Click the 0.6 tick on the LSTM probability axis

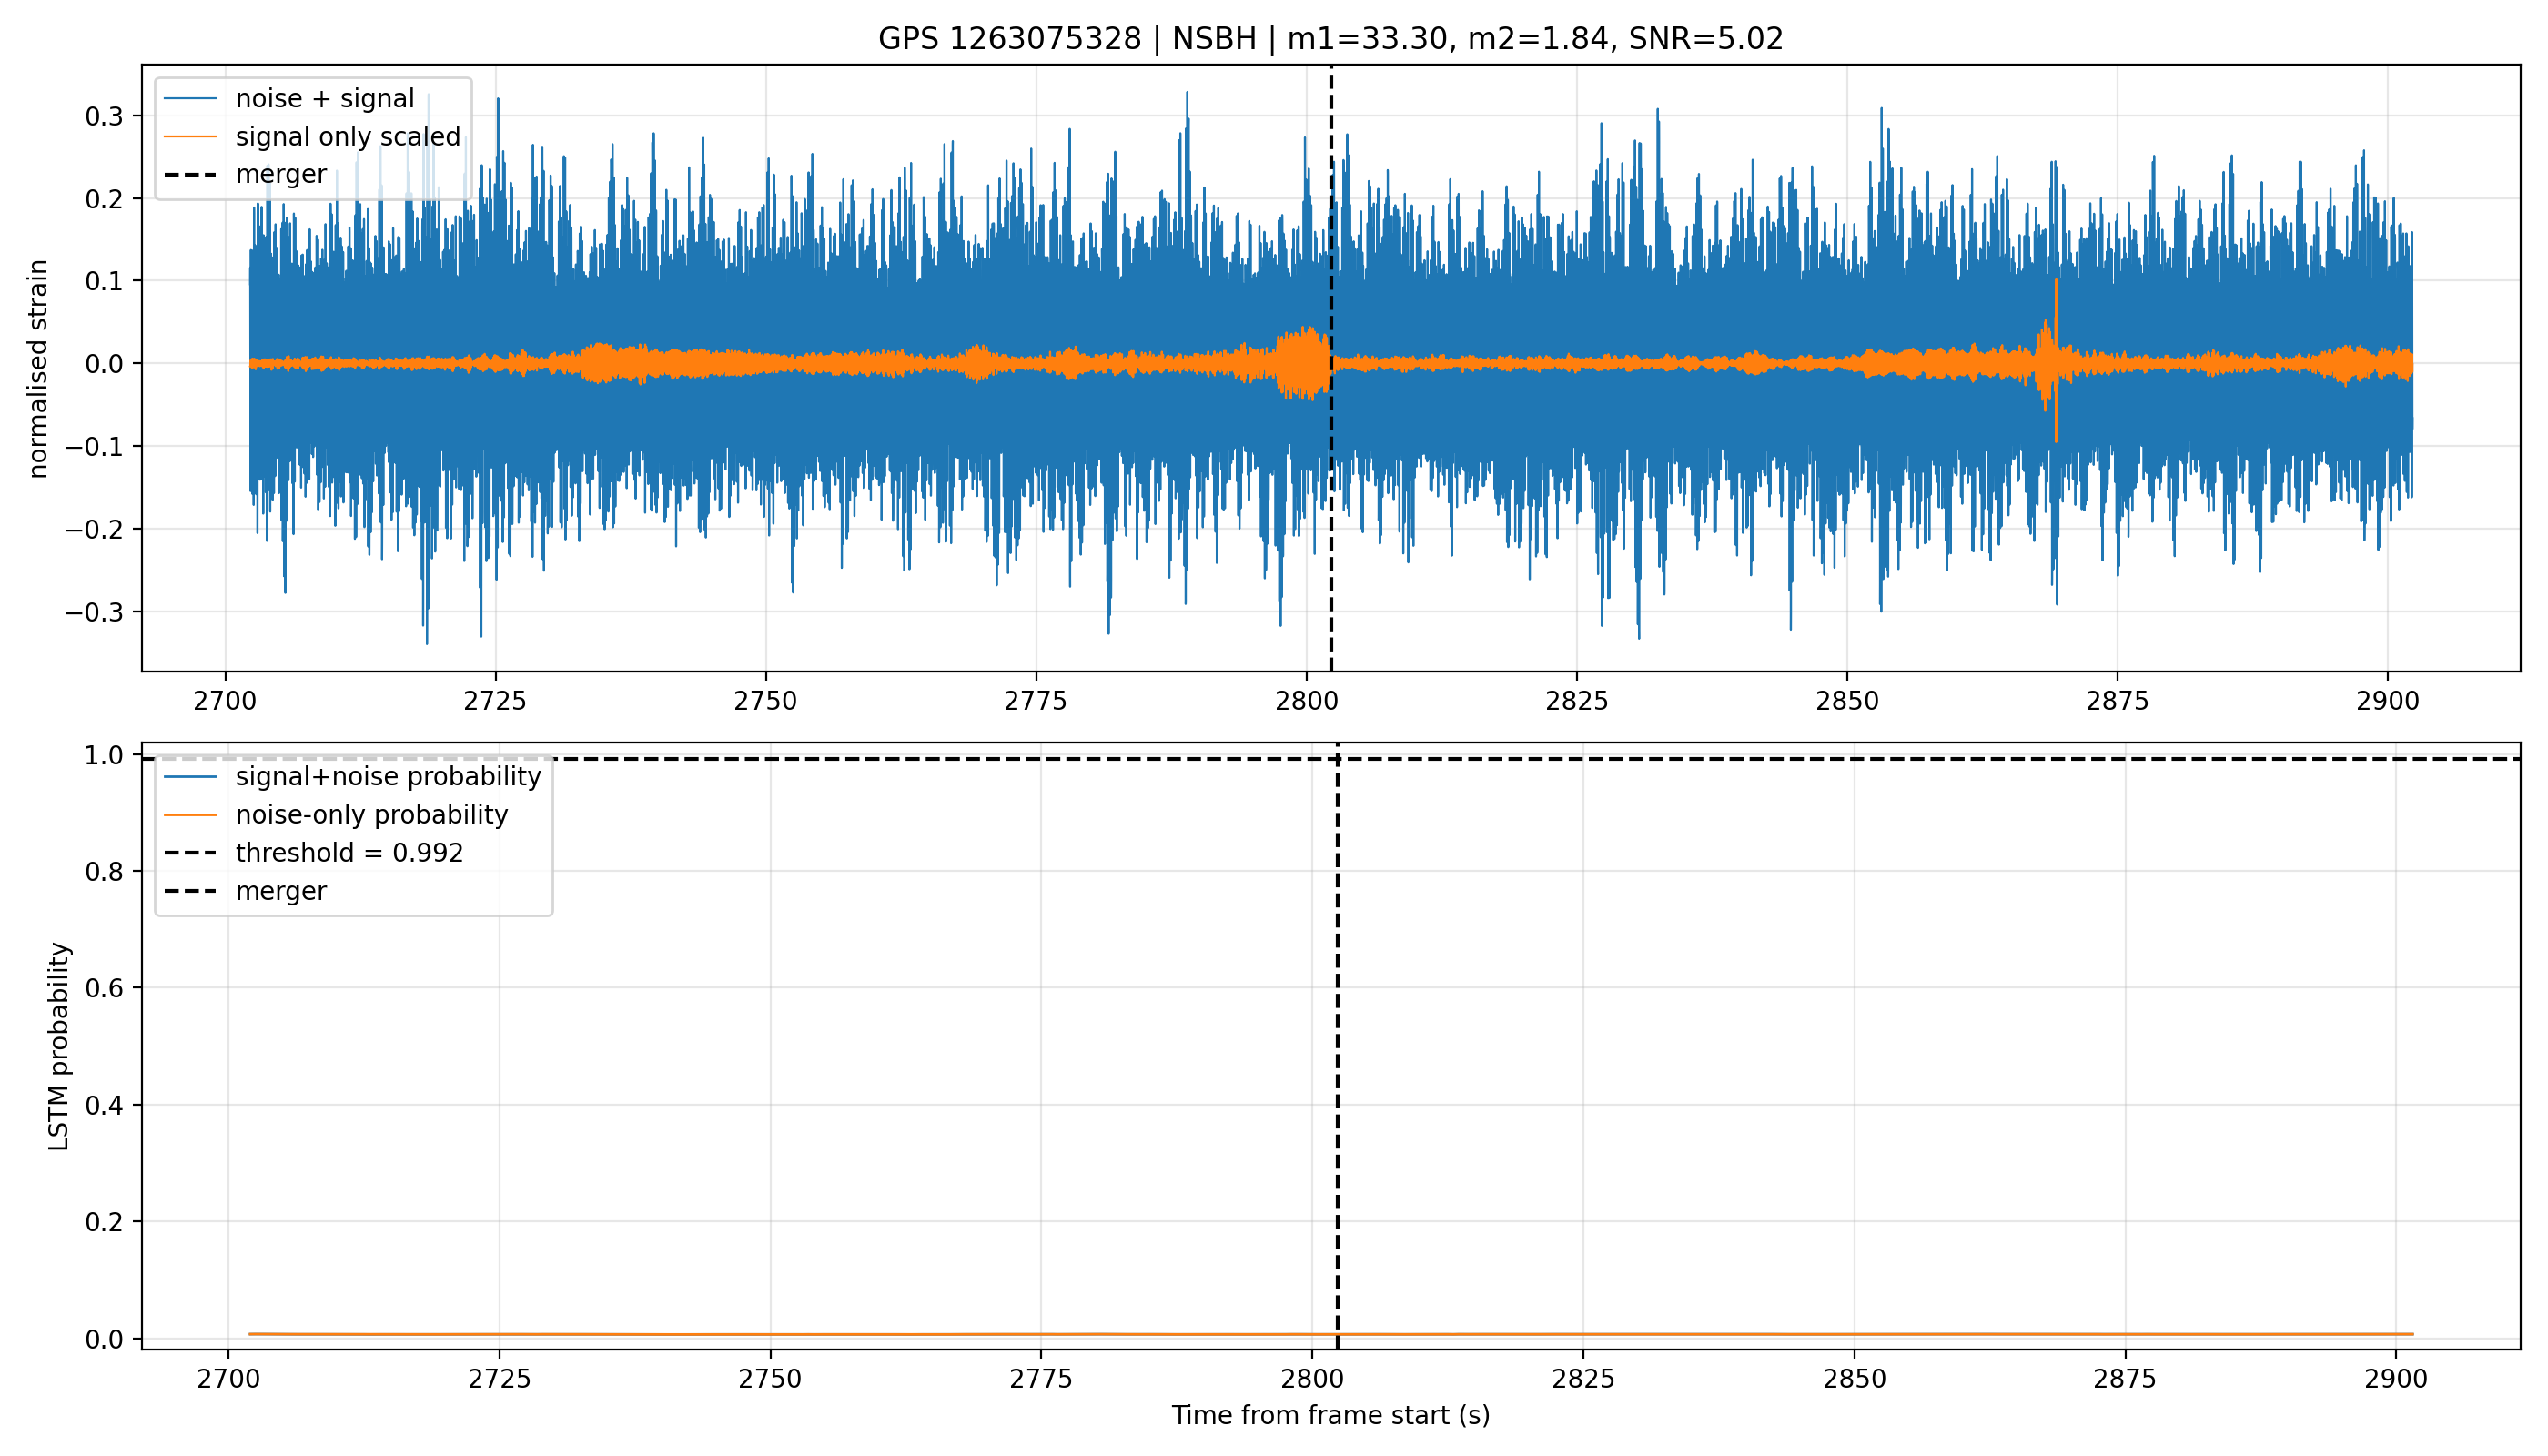coord(105,988)
